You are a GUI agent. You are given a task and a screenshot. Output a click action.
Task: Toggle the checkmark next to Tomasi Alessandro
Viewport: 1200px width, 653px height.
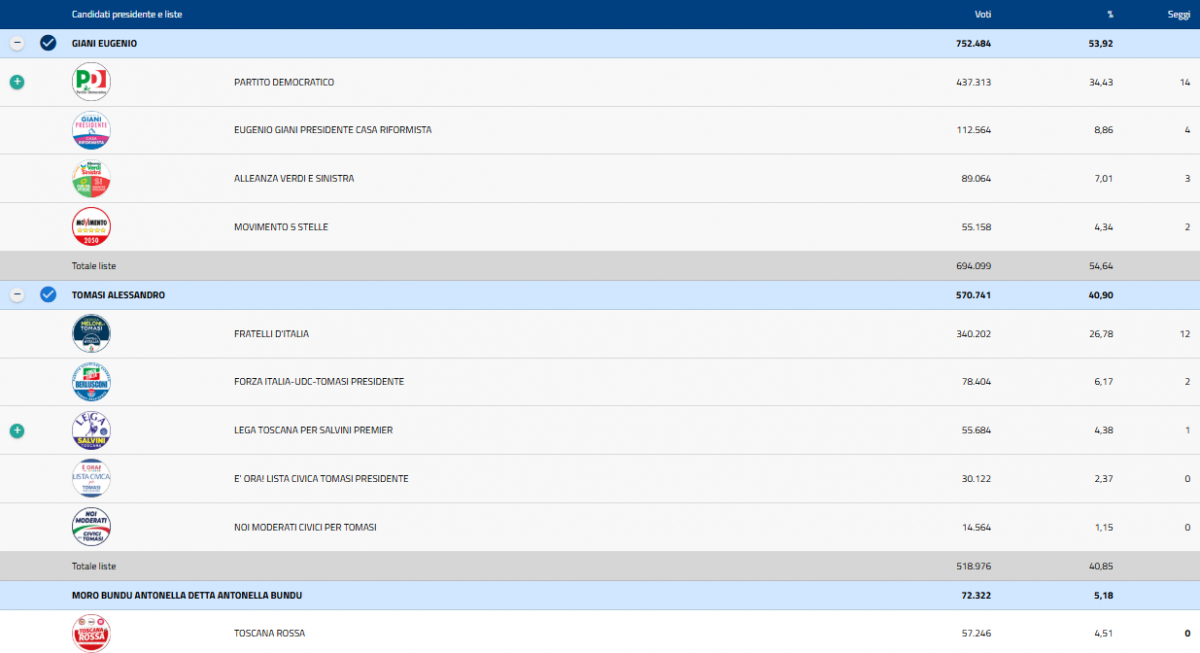[48, 295]
